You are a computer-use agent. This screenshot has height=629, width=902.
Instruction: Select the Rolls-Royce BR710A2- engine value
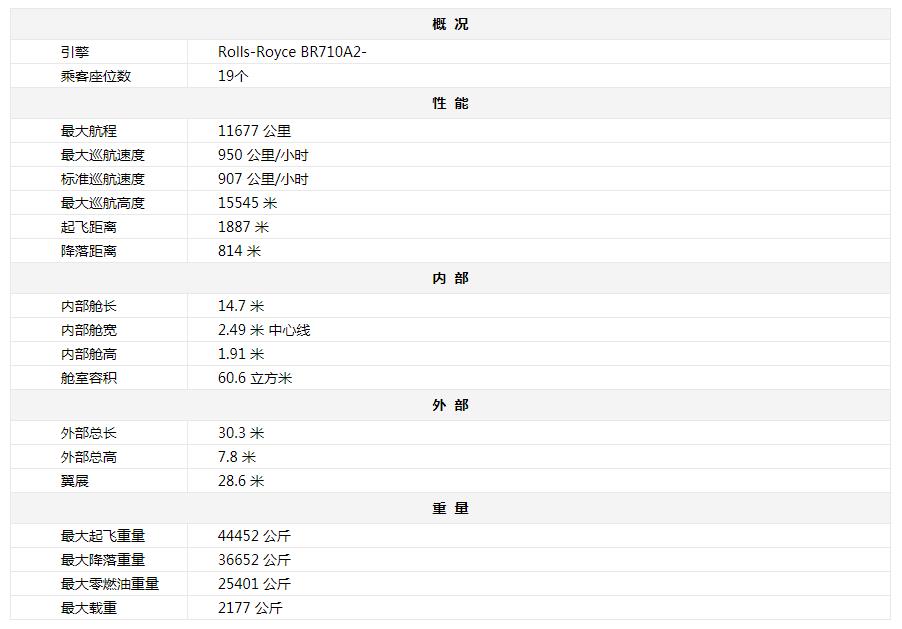point(292,52)
